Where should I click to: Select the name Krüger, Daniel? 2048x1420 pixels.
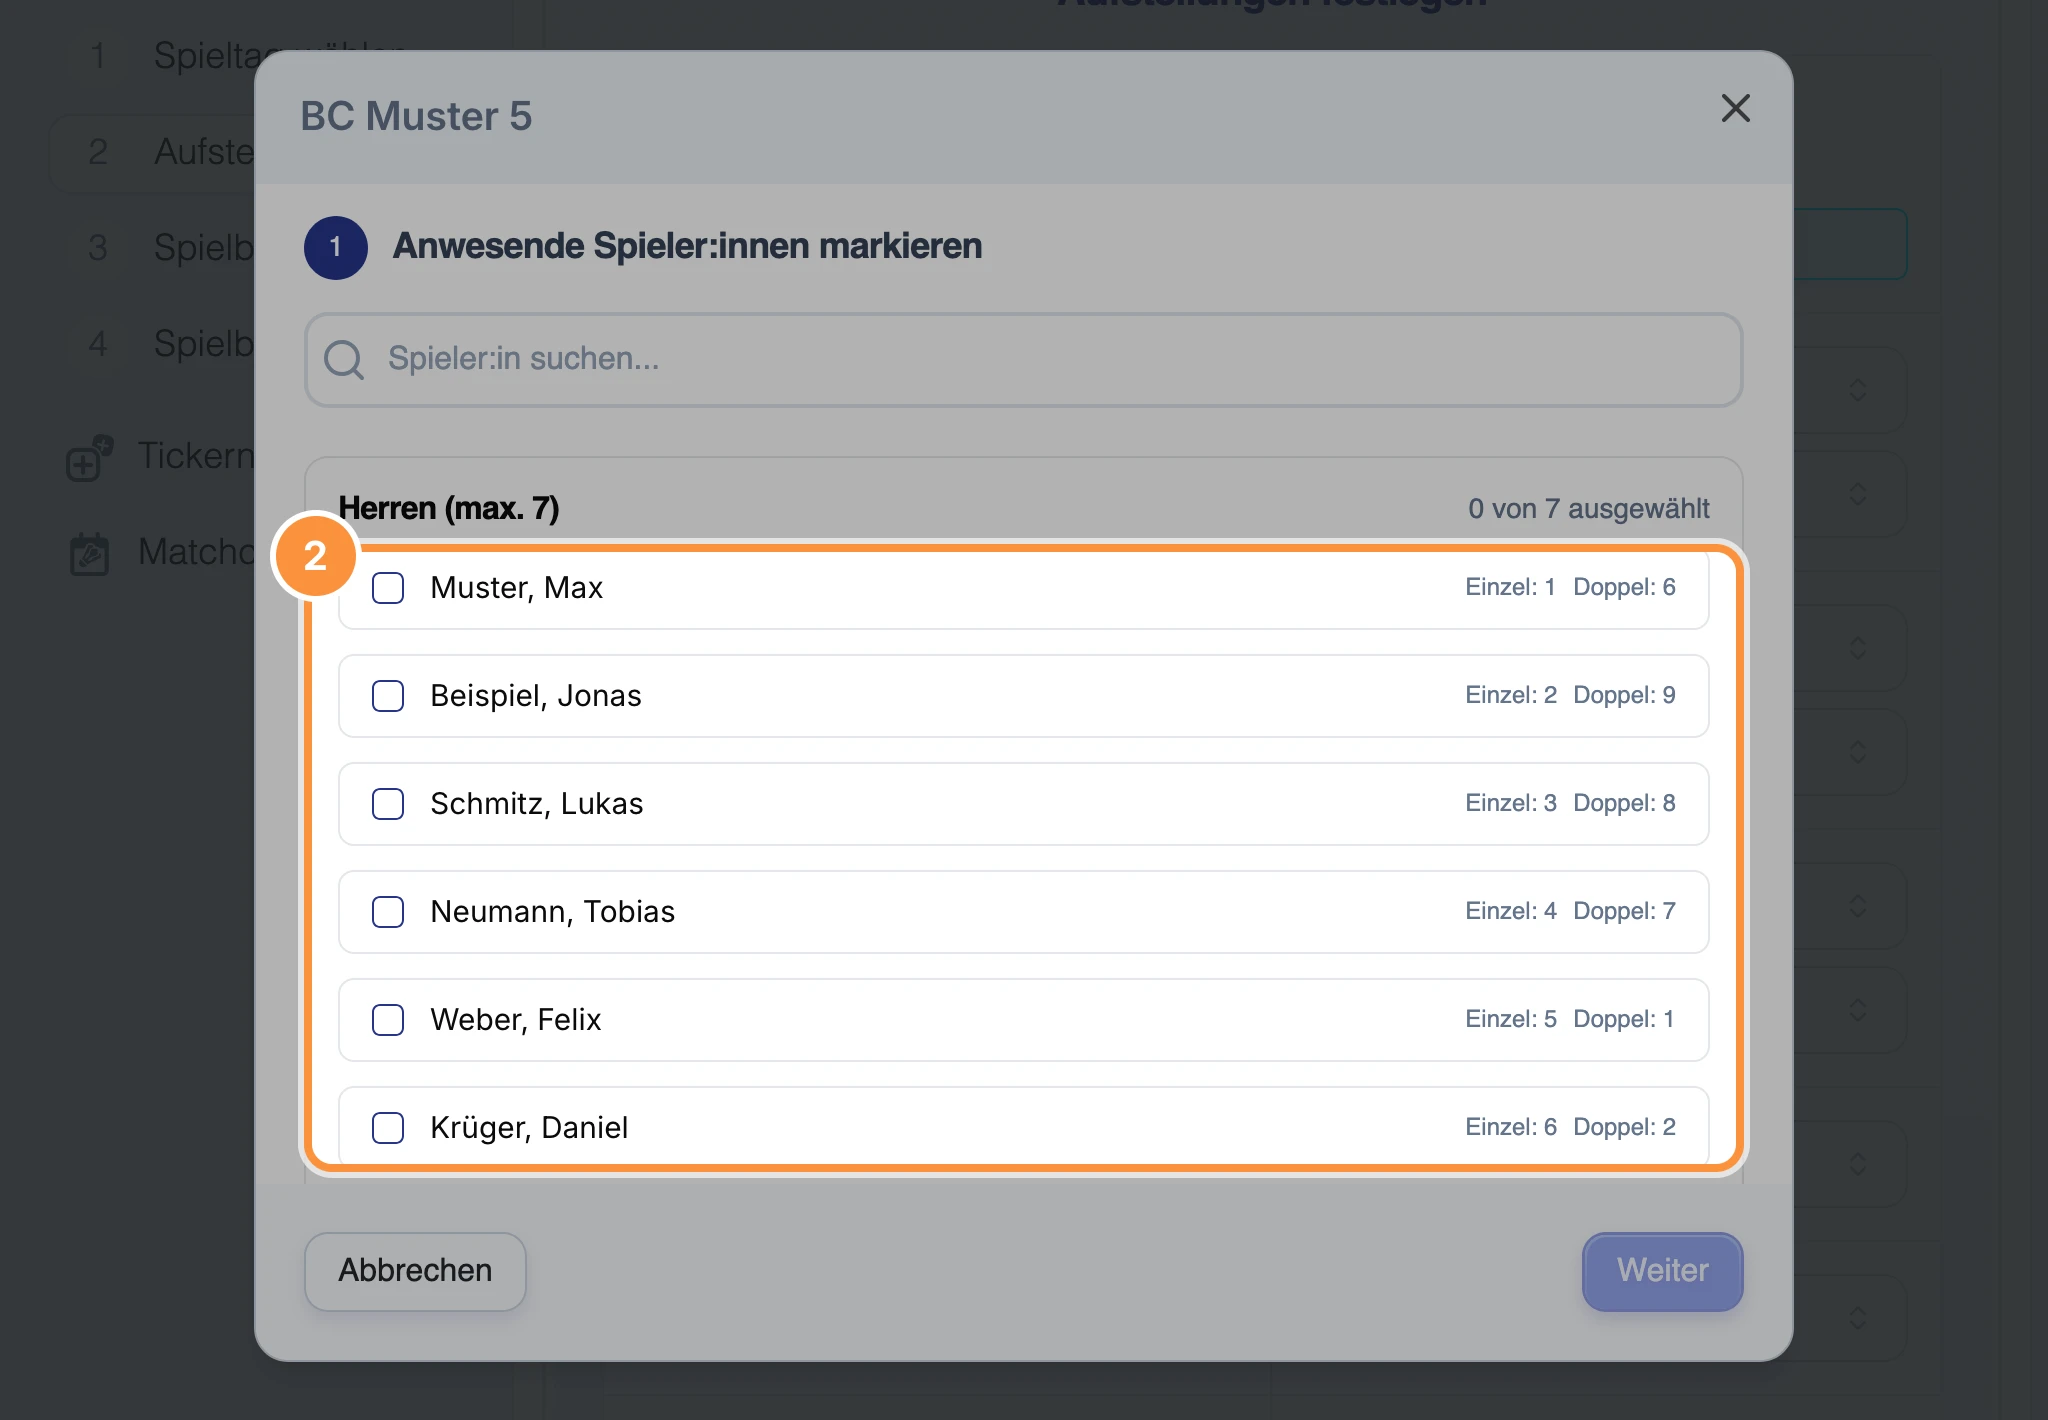[529, 1128]
